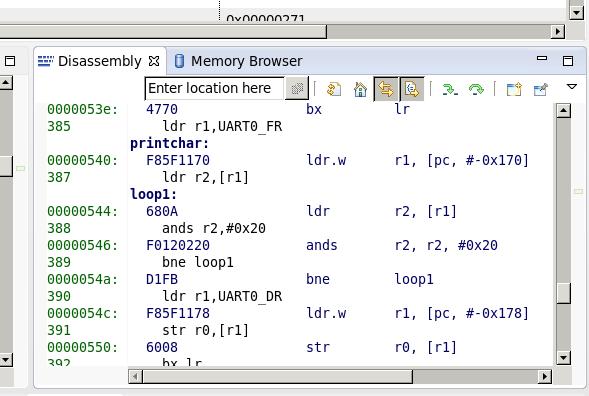
Task: Toggle the Show Source button
Action: 412,89
